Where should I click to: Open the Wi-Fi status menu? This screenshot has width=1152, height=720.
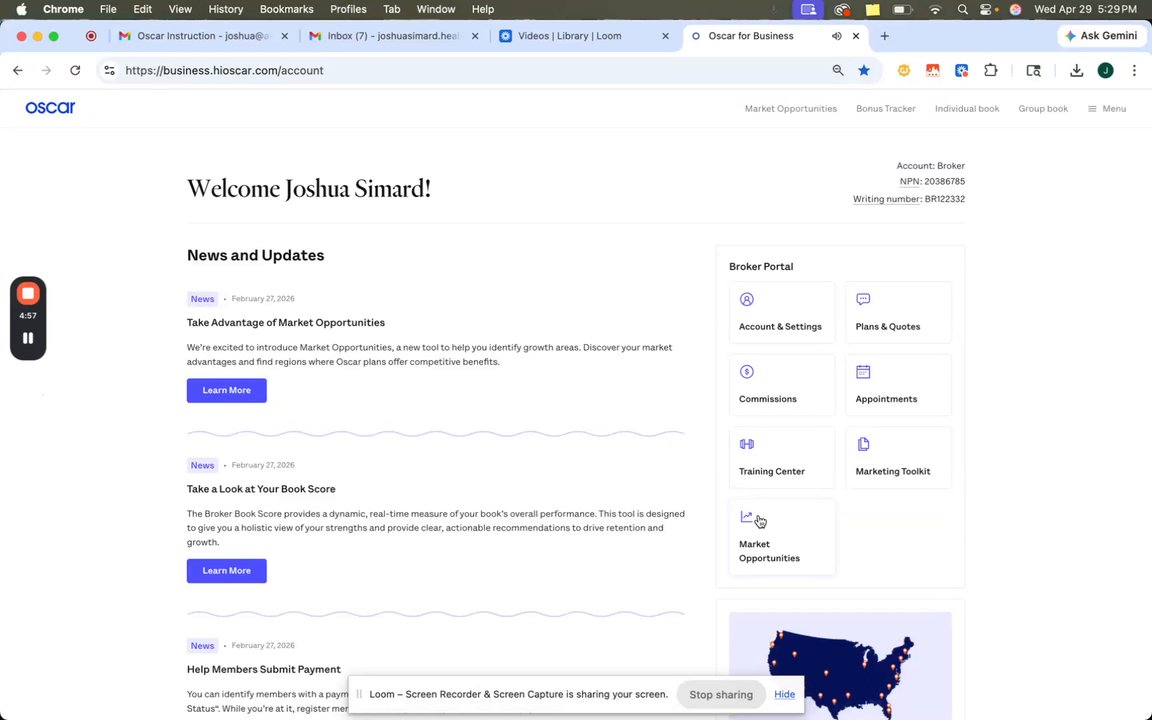[x=935, y=10]
